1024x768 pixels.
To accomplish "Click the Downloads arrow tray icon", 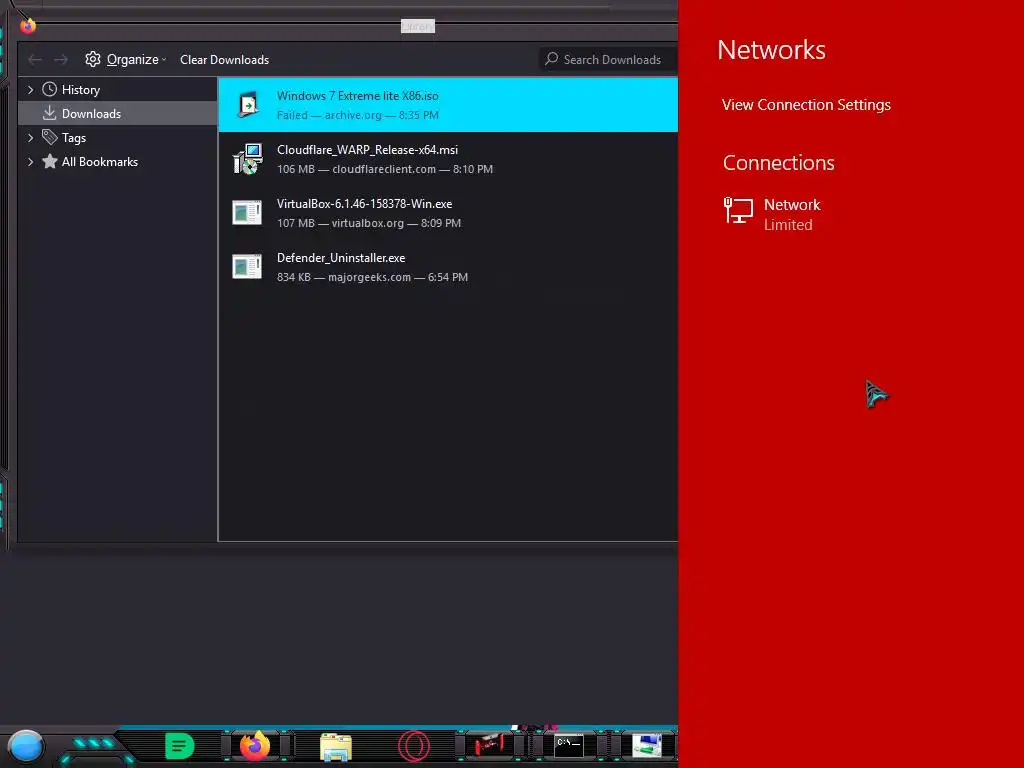I will coord(50,113).
